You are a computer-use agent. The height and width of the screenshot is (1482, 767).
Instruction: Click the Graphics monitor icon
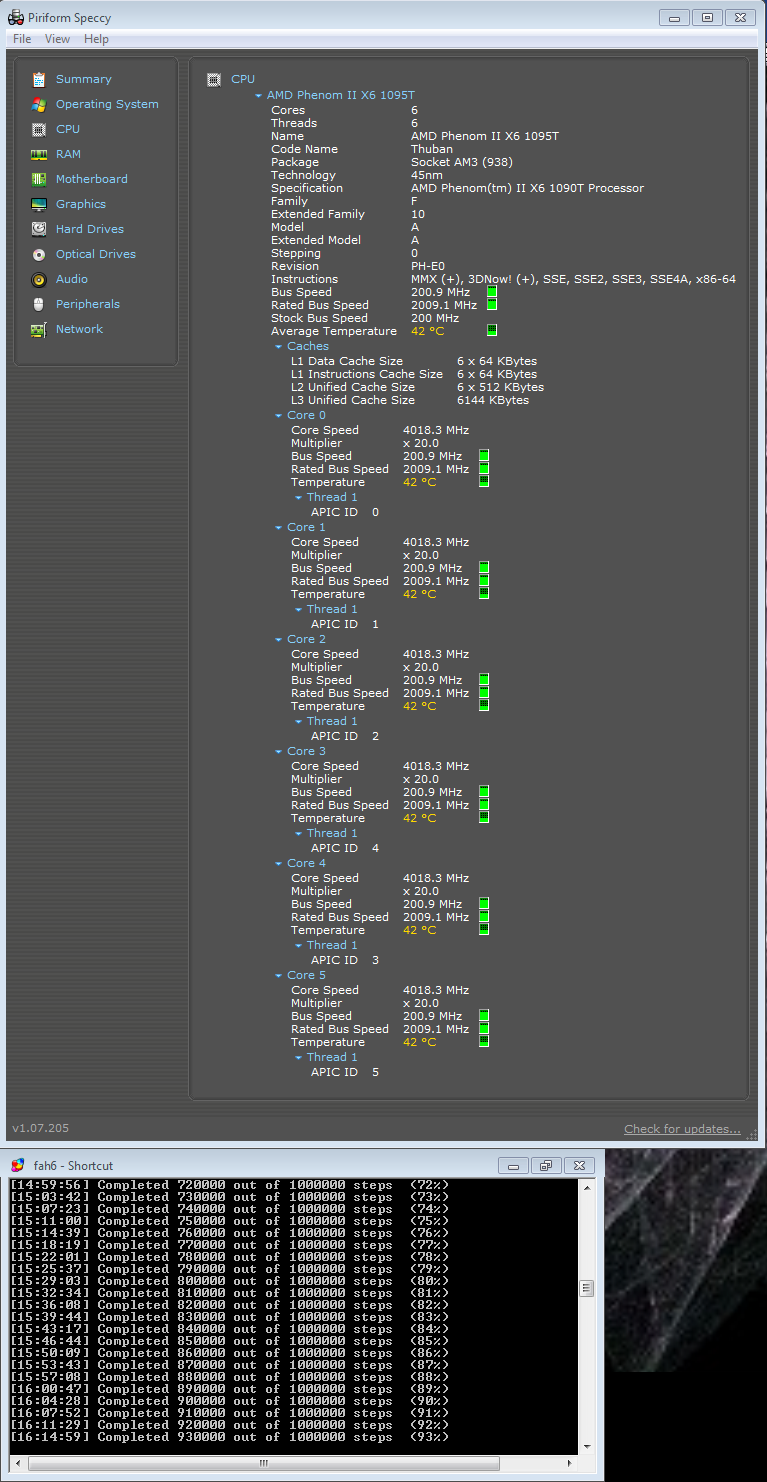point(39,204)
